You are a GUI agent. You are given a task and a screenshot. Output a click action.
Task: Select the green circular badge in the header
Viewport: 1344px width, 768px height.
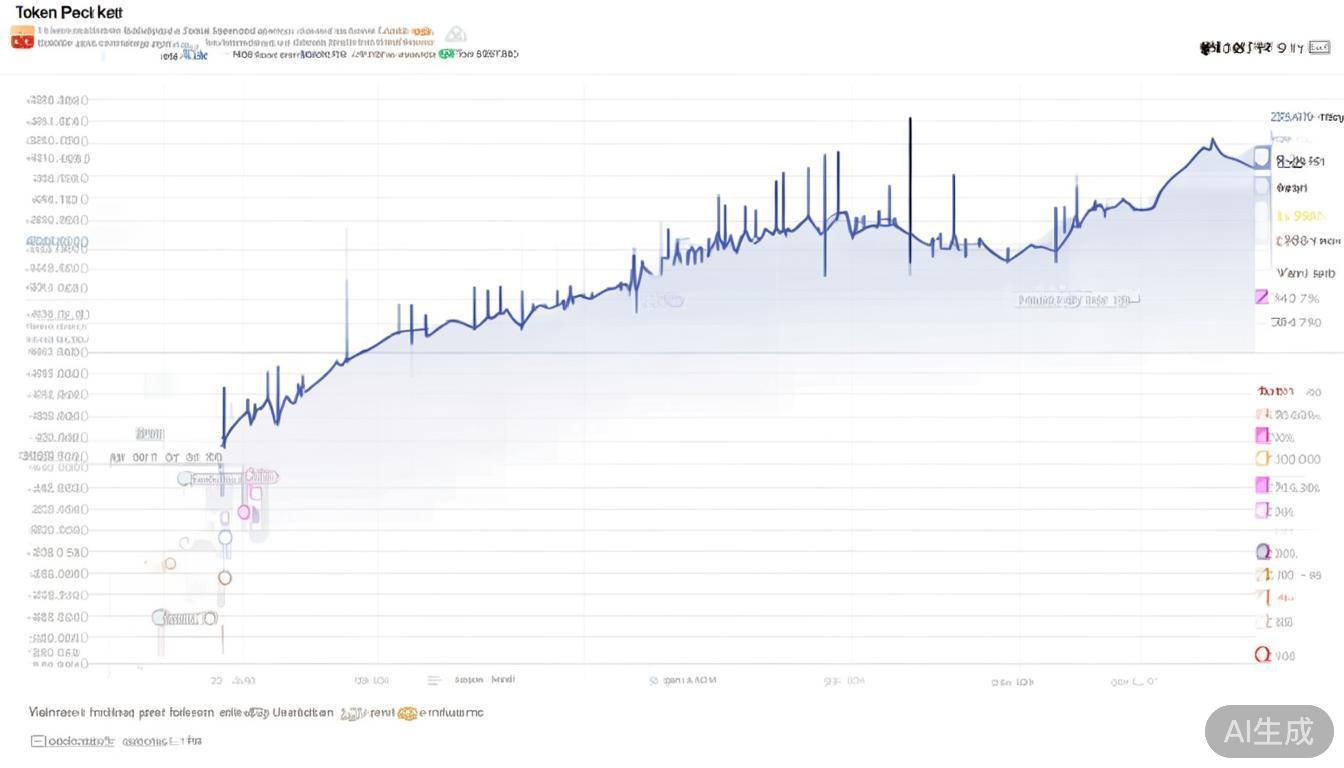point(446,52)
